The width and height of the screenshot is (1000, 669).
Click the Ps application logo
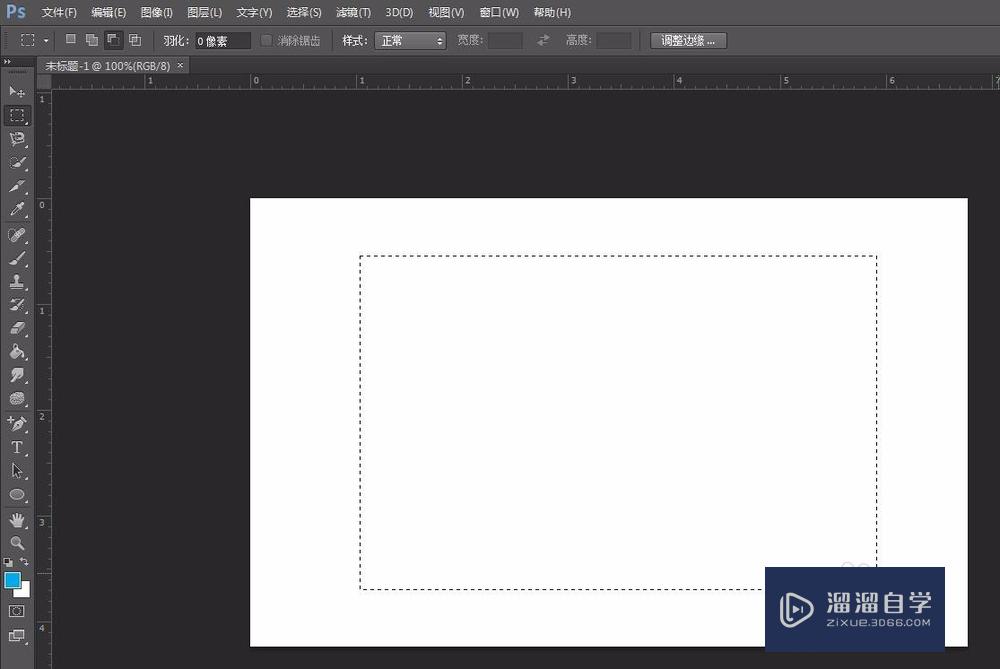(x=16, y=11)
